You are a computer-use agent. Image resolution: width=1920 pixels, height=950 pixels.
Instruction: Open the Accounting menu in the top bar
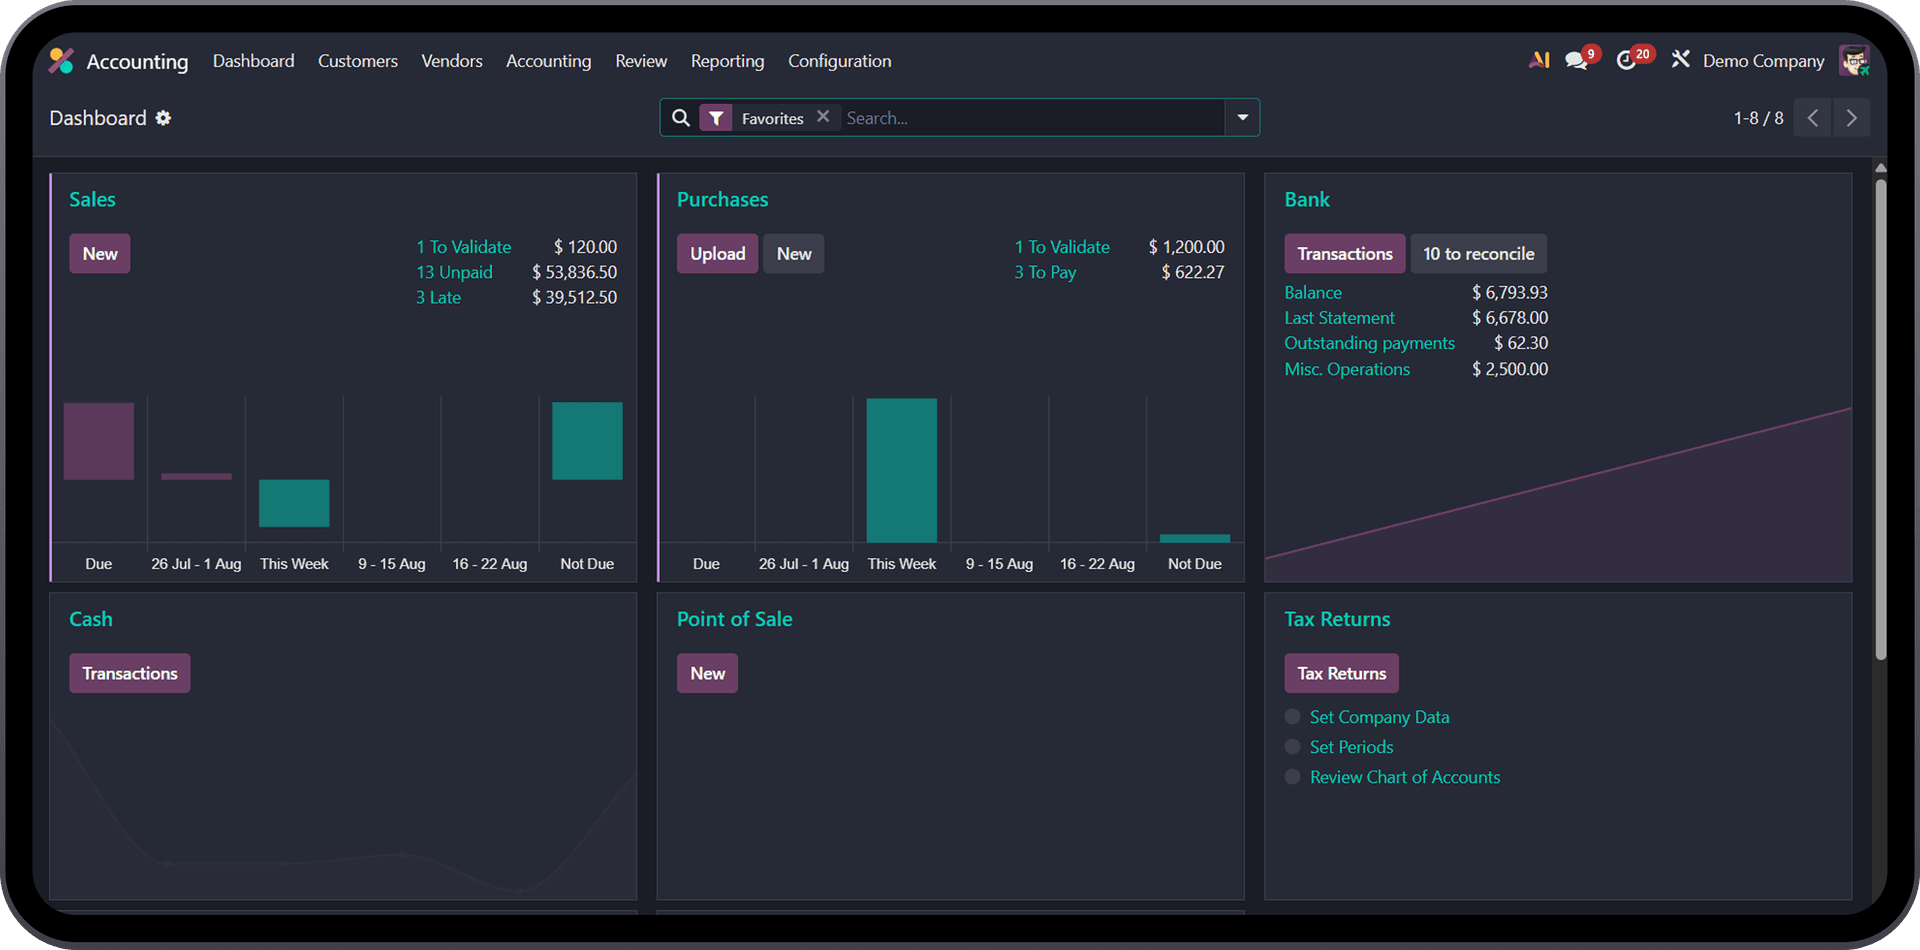549,61
